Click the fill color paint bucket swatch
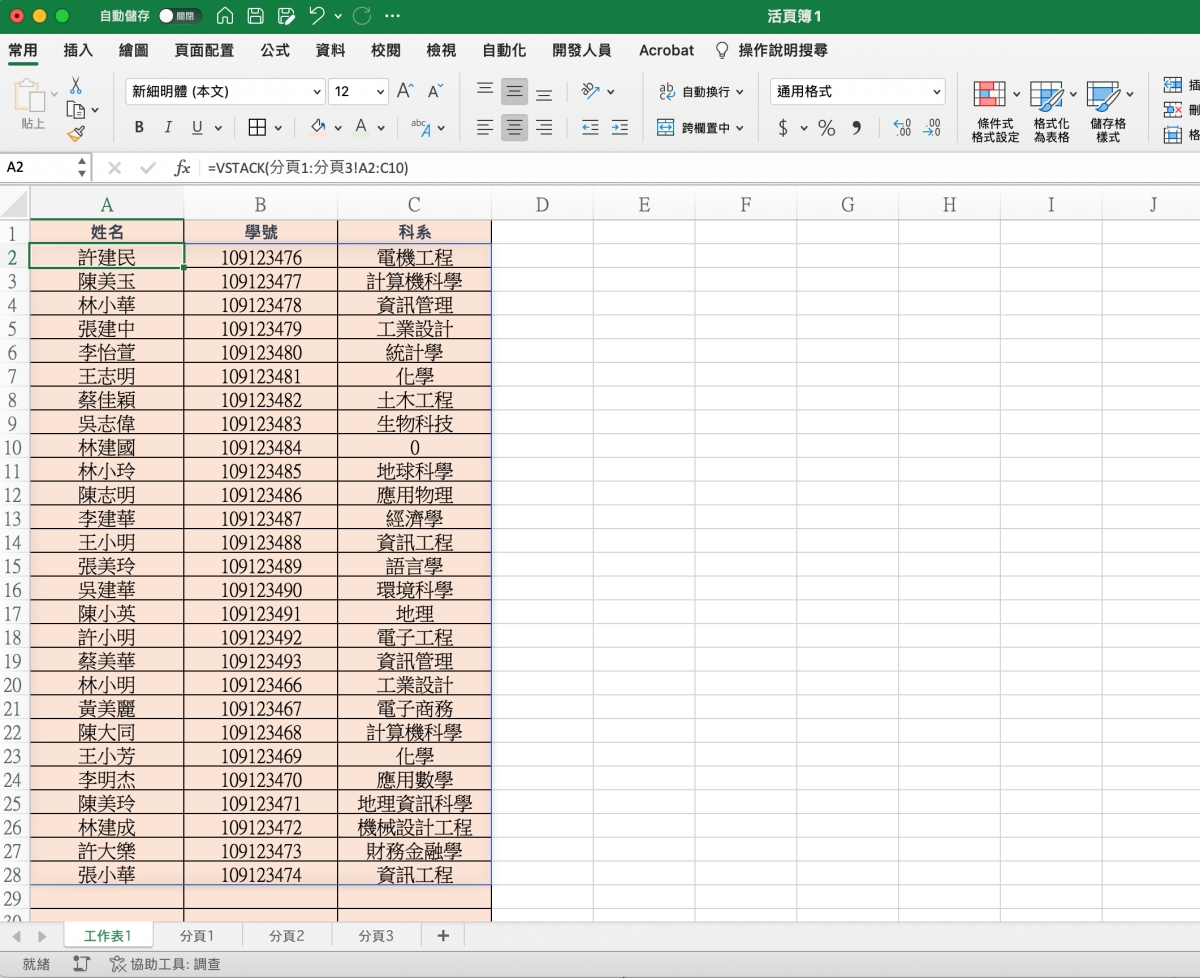This screenshot has width=1200, height=978. pos(318,127)
